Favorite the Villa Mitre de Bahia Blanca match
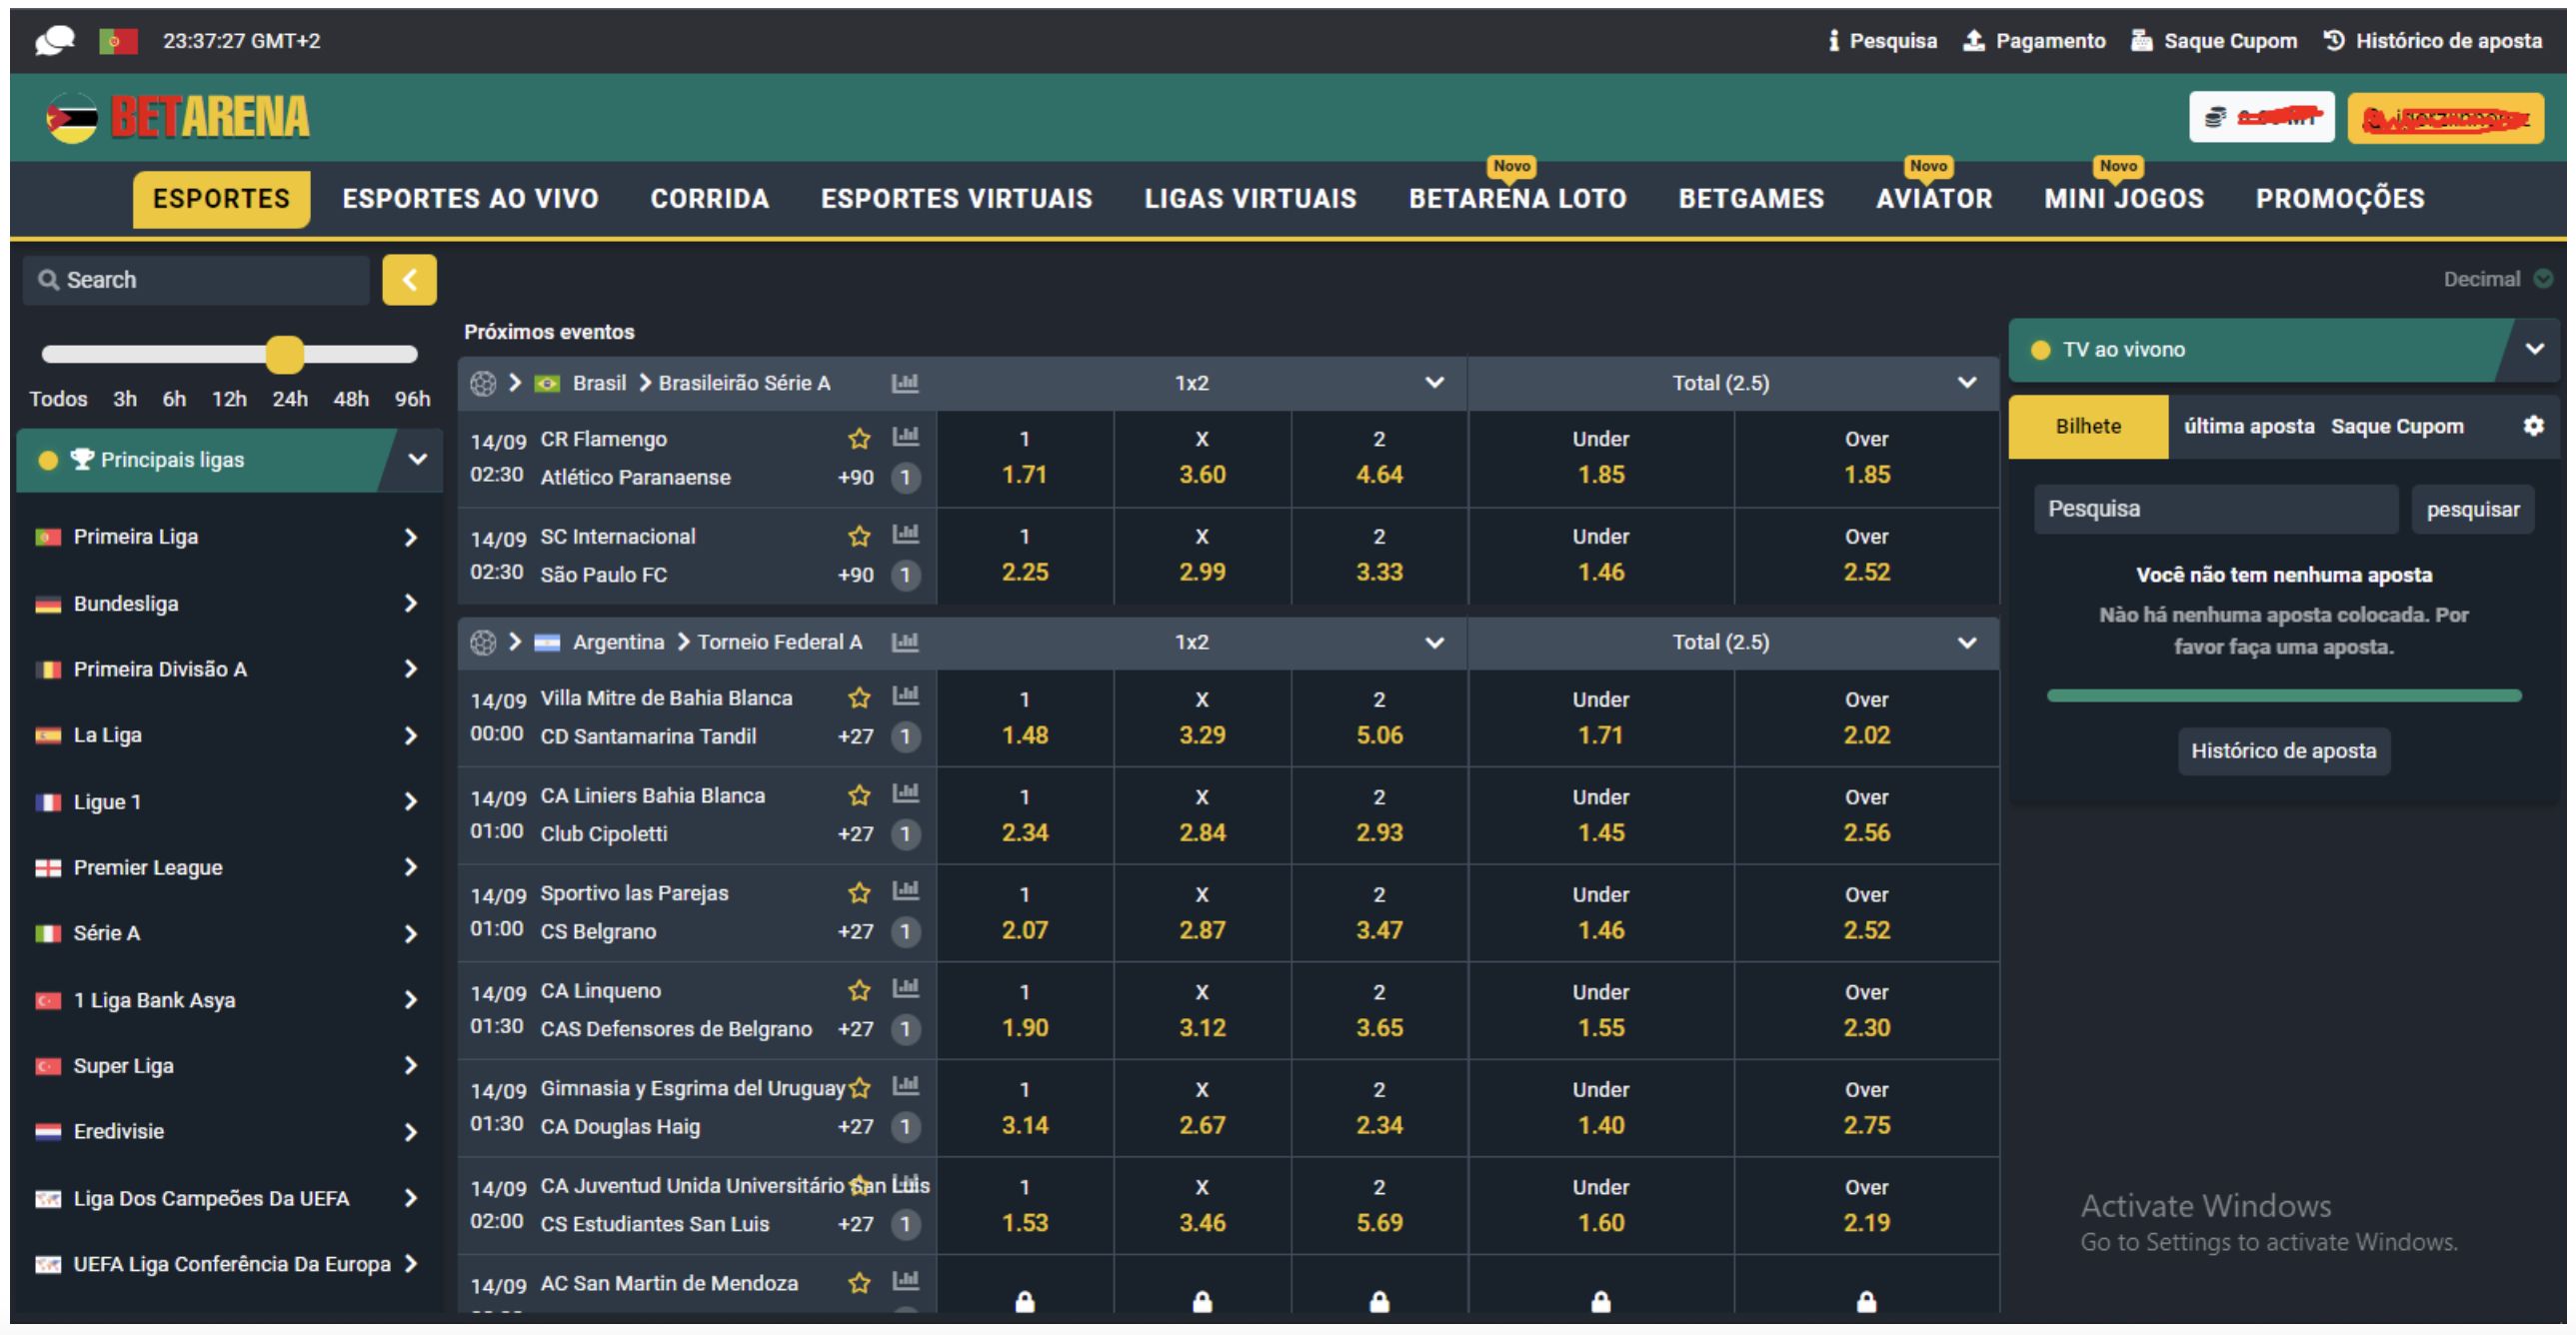The width and height of the screenshot is (2576, 1335). 859,698
